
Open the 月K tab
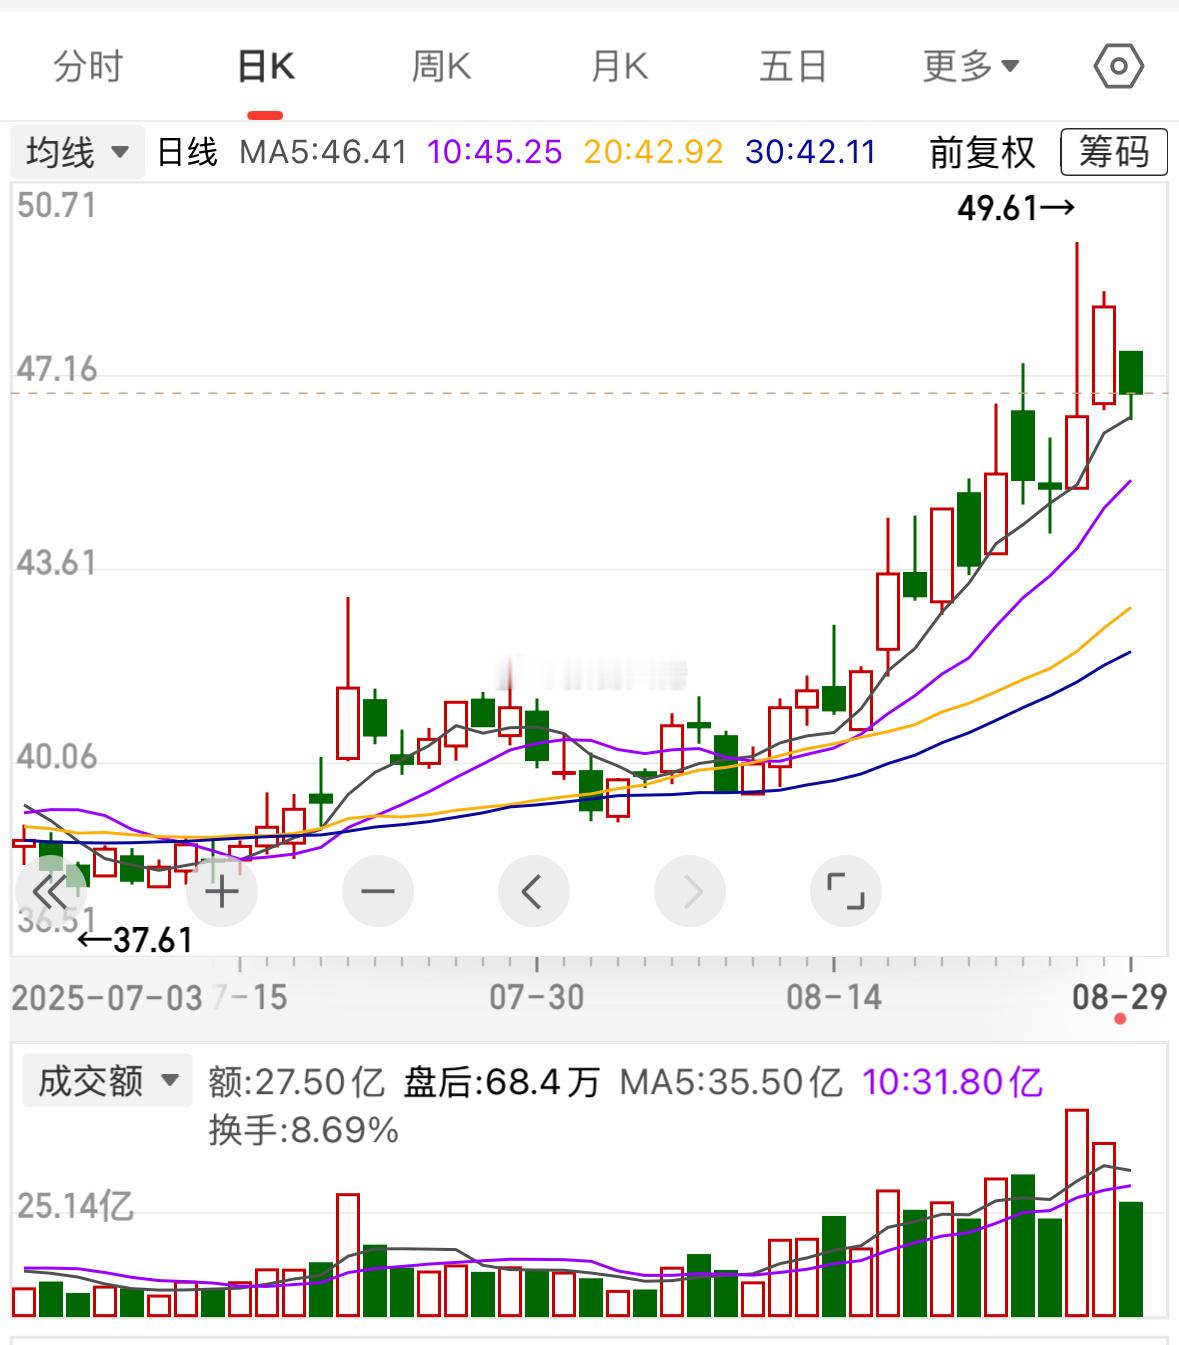(x=619, y=67)
